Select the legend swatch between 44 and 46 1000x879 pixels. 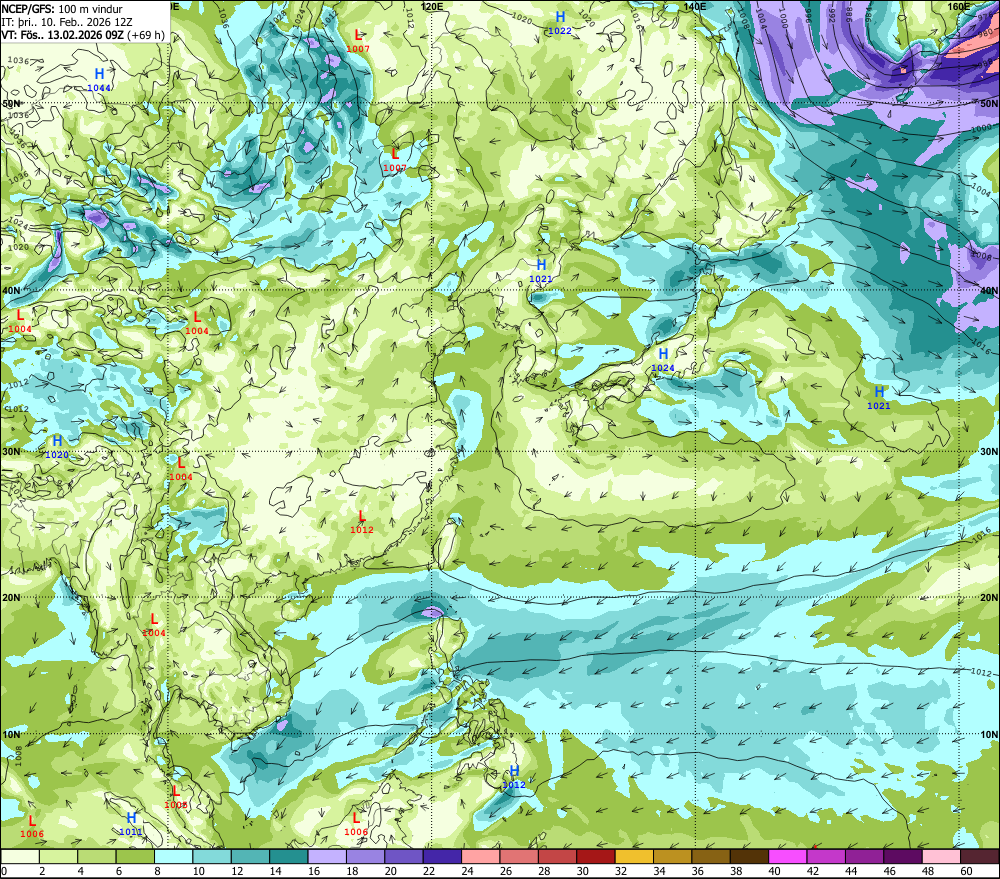[x=864, y=857]
